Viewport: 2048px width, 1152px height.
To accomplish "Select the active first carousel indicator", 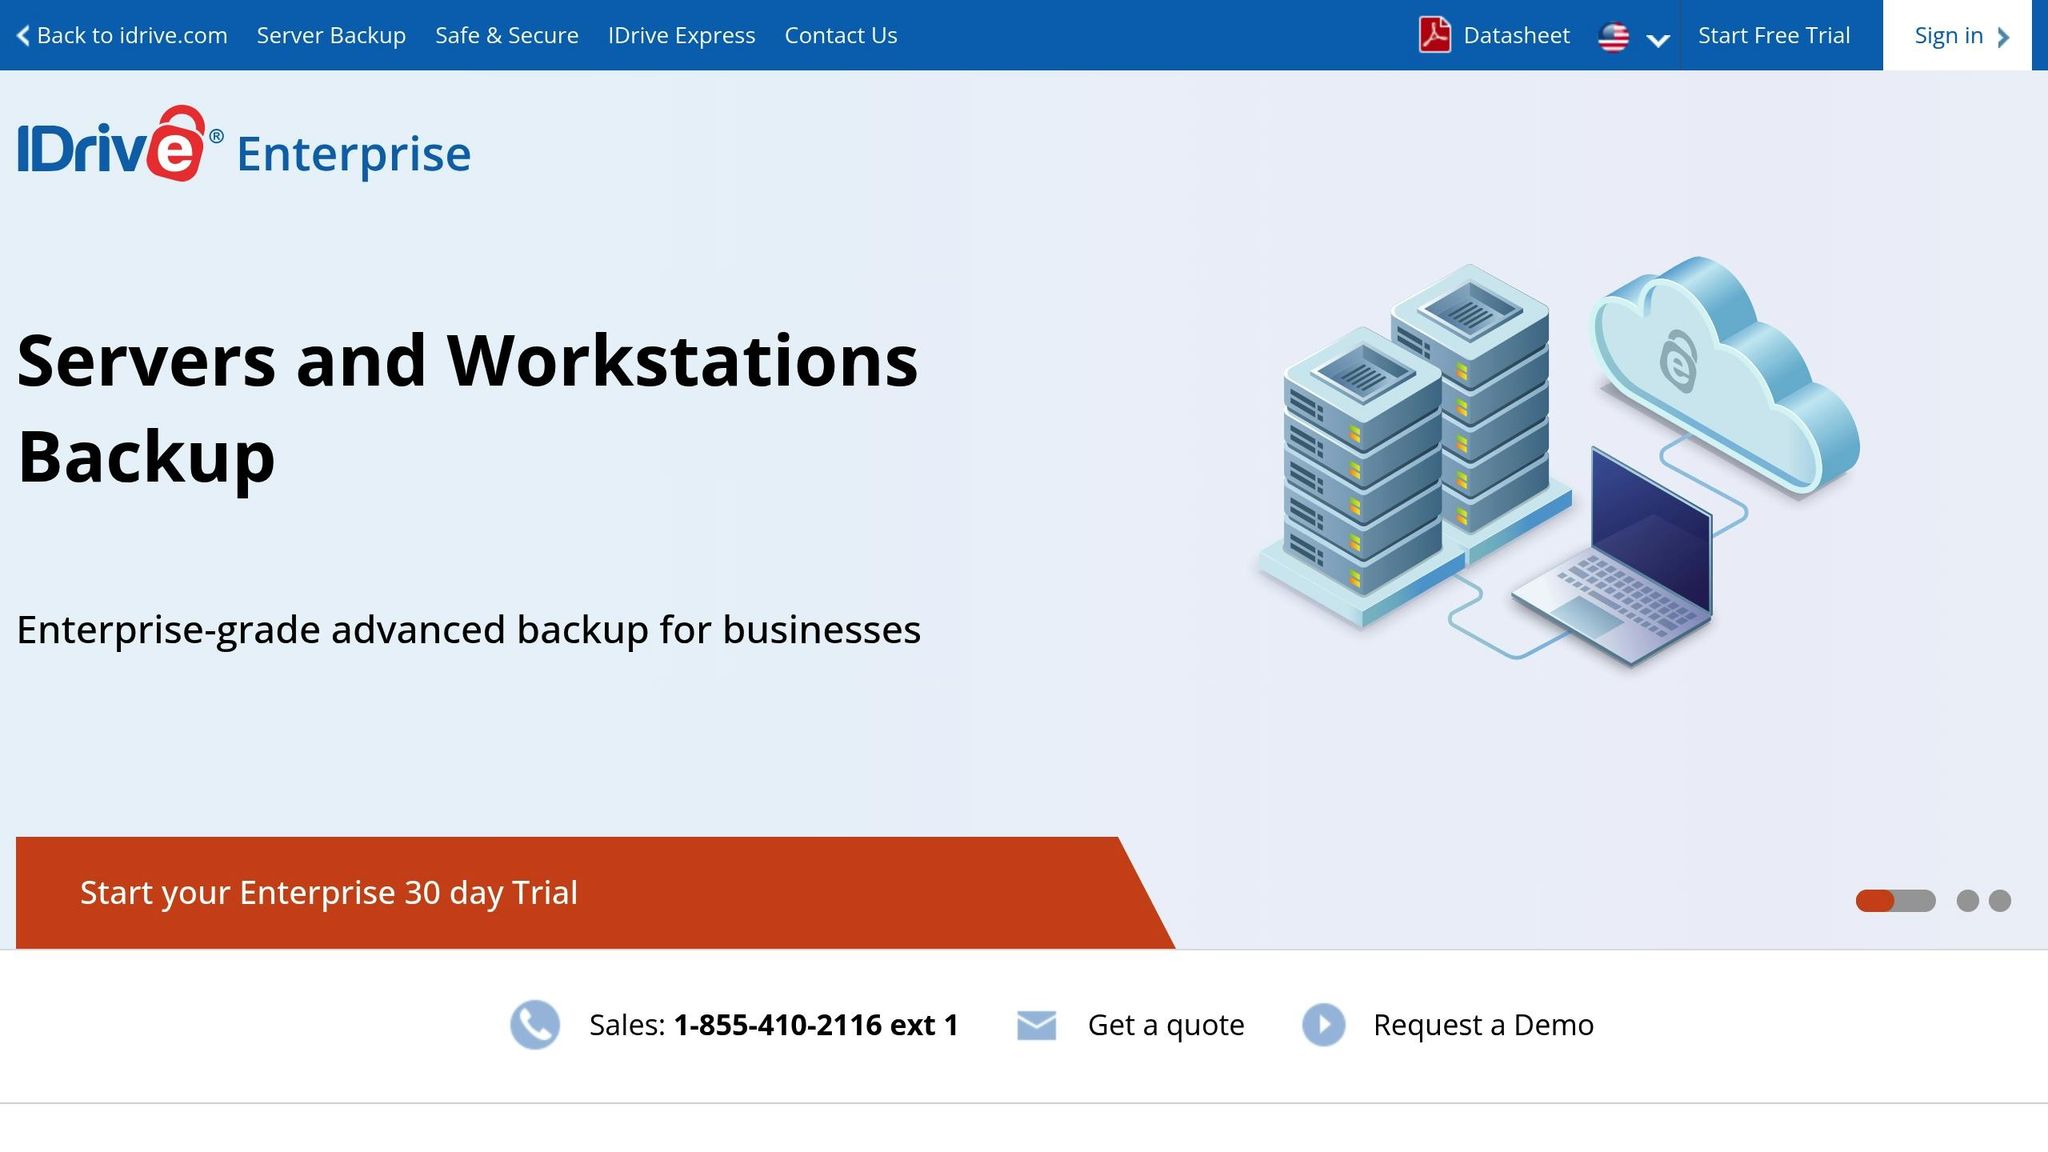I will coord(1895,900).
